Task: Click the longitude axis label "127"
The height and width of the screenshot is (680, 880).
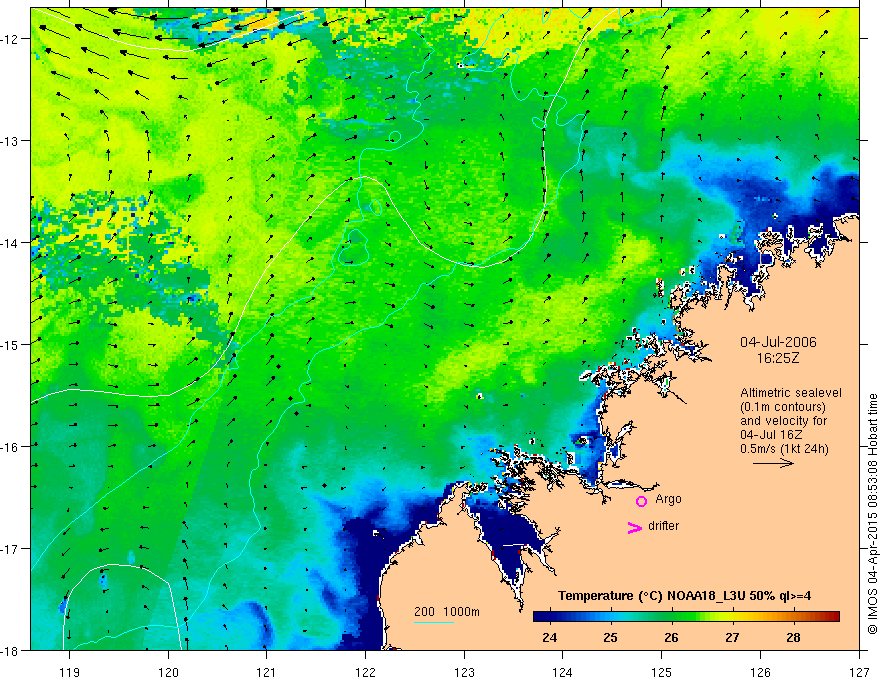Action: coord(859,672)
